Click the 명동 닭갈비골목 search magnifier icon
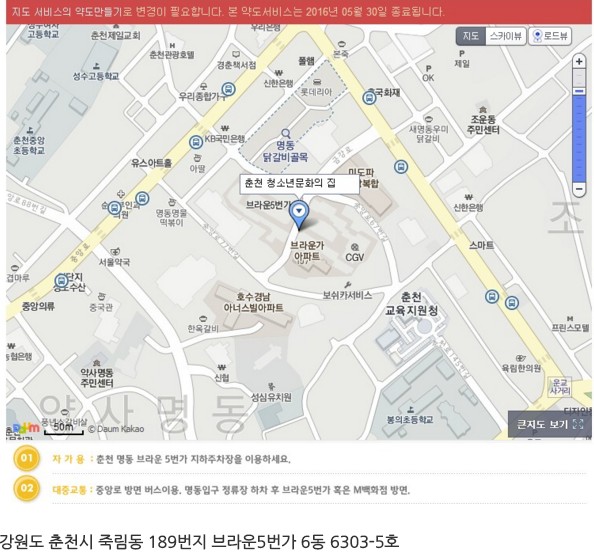Viewport: 594px width, 556px height. (286, 133)
